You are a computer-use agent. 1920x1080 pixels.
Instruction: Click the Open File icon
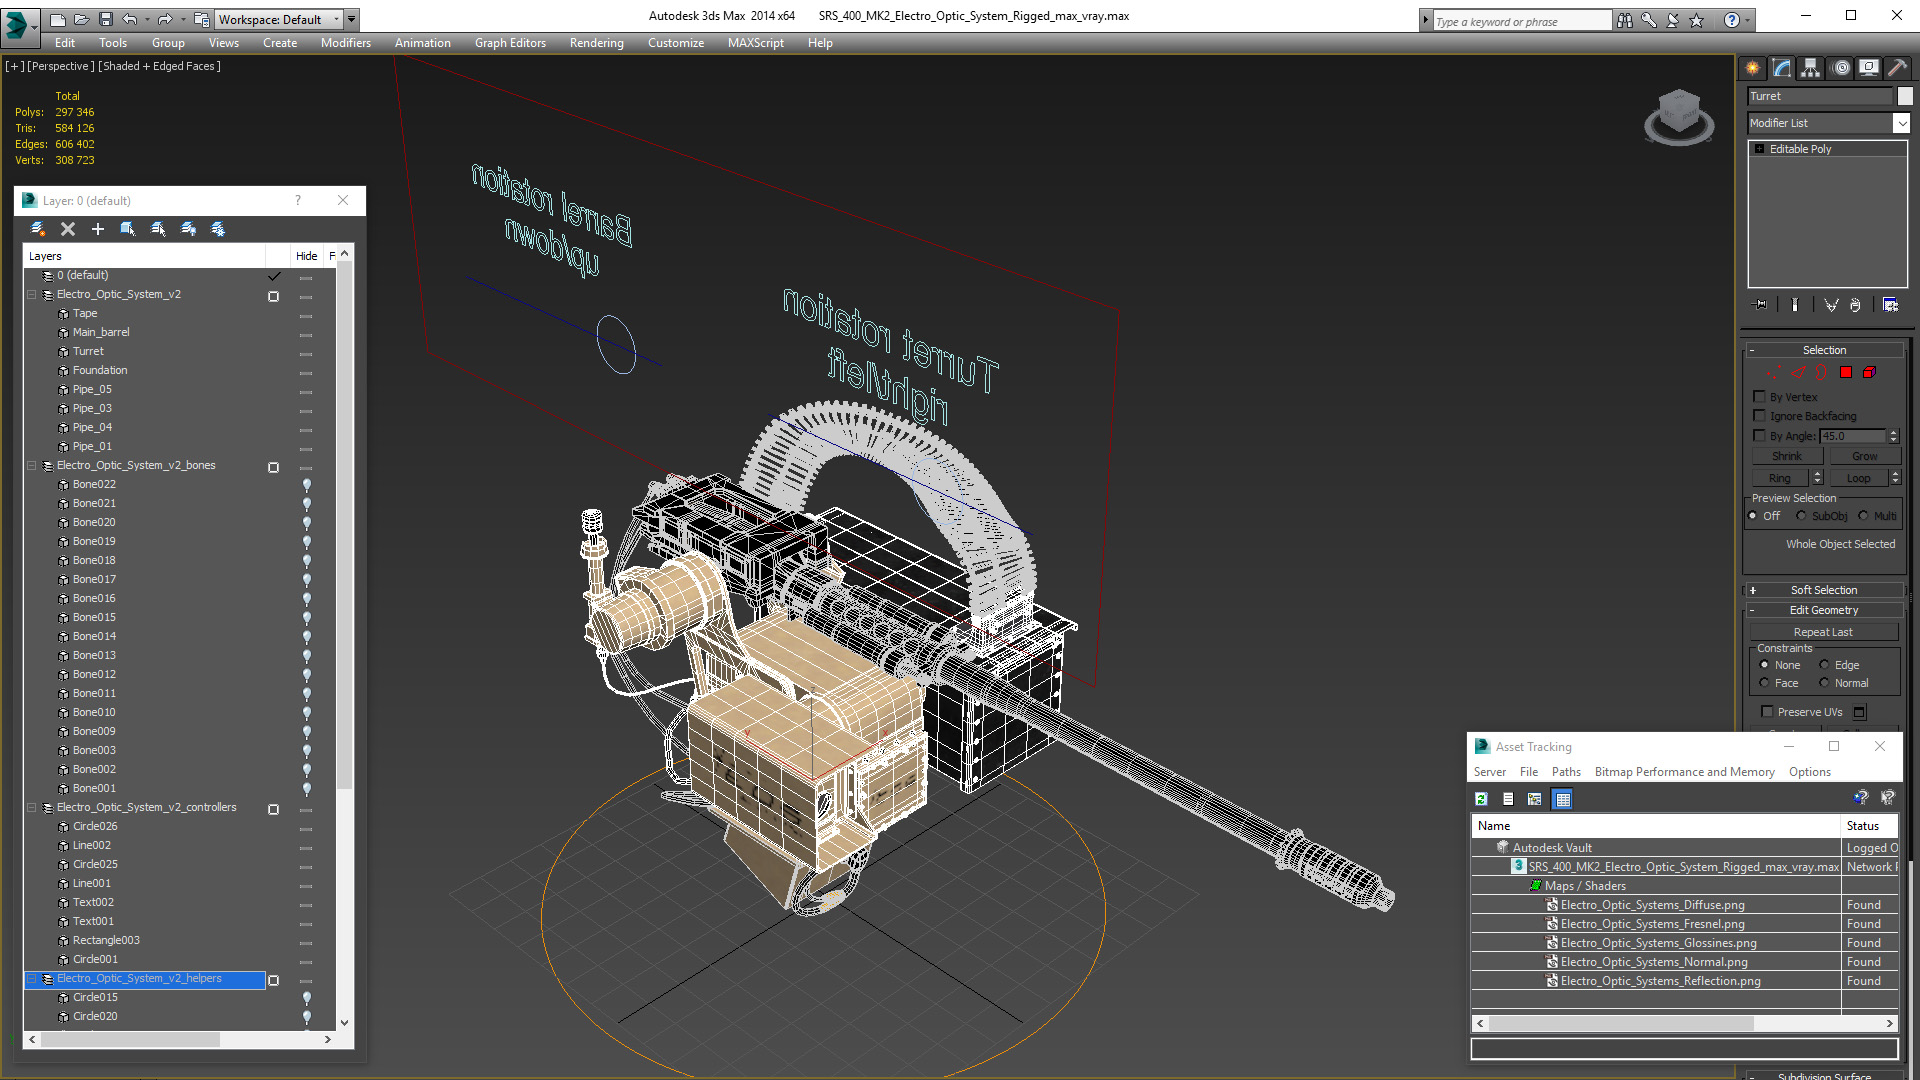(81, 19)
